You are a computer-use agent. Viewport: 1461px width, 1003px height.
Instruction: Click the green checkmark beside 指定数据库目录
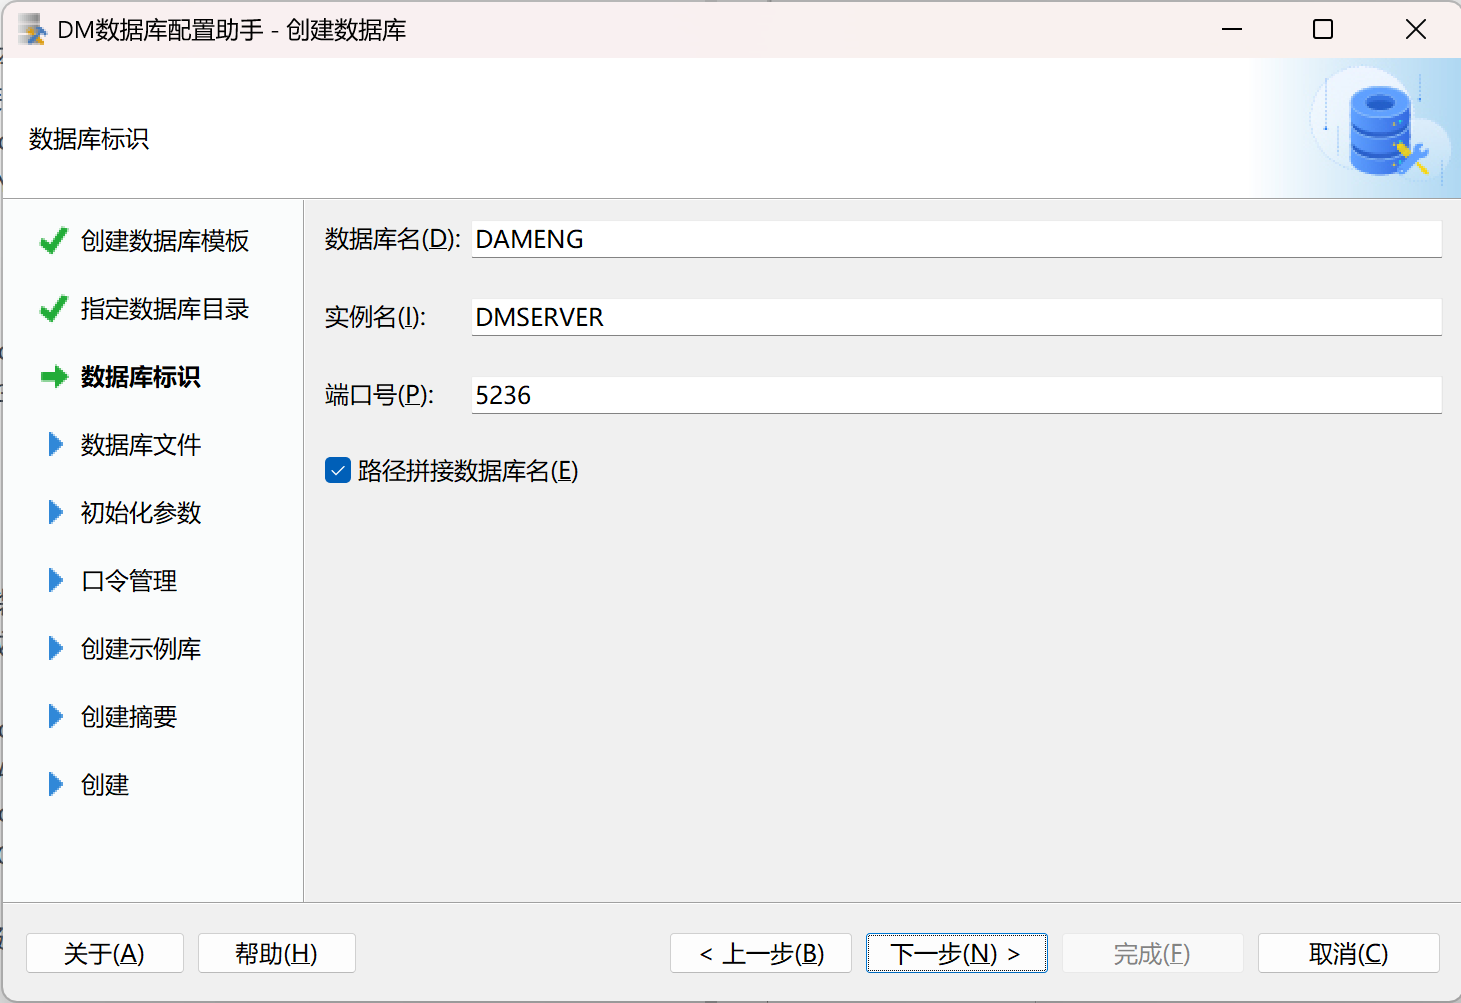click(53, 309)
